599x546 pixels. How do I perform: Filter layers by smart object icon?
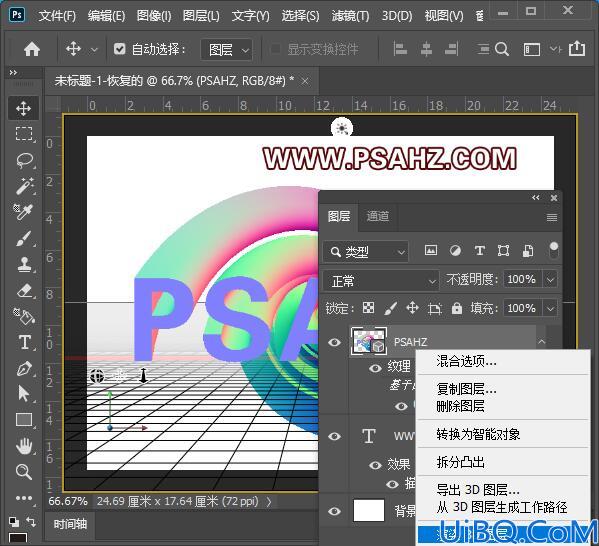(x=528, y=251)
